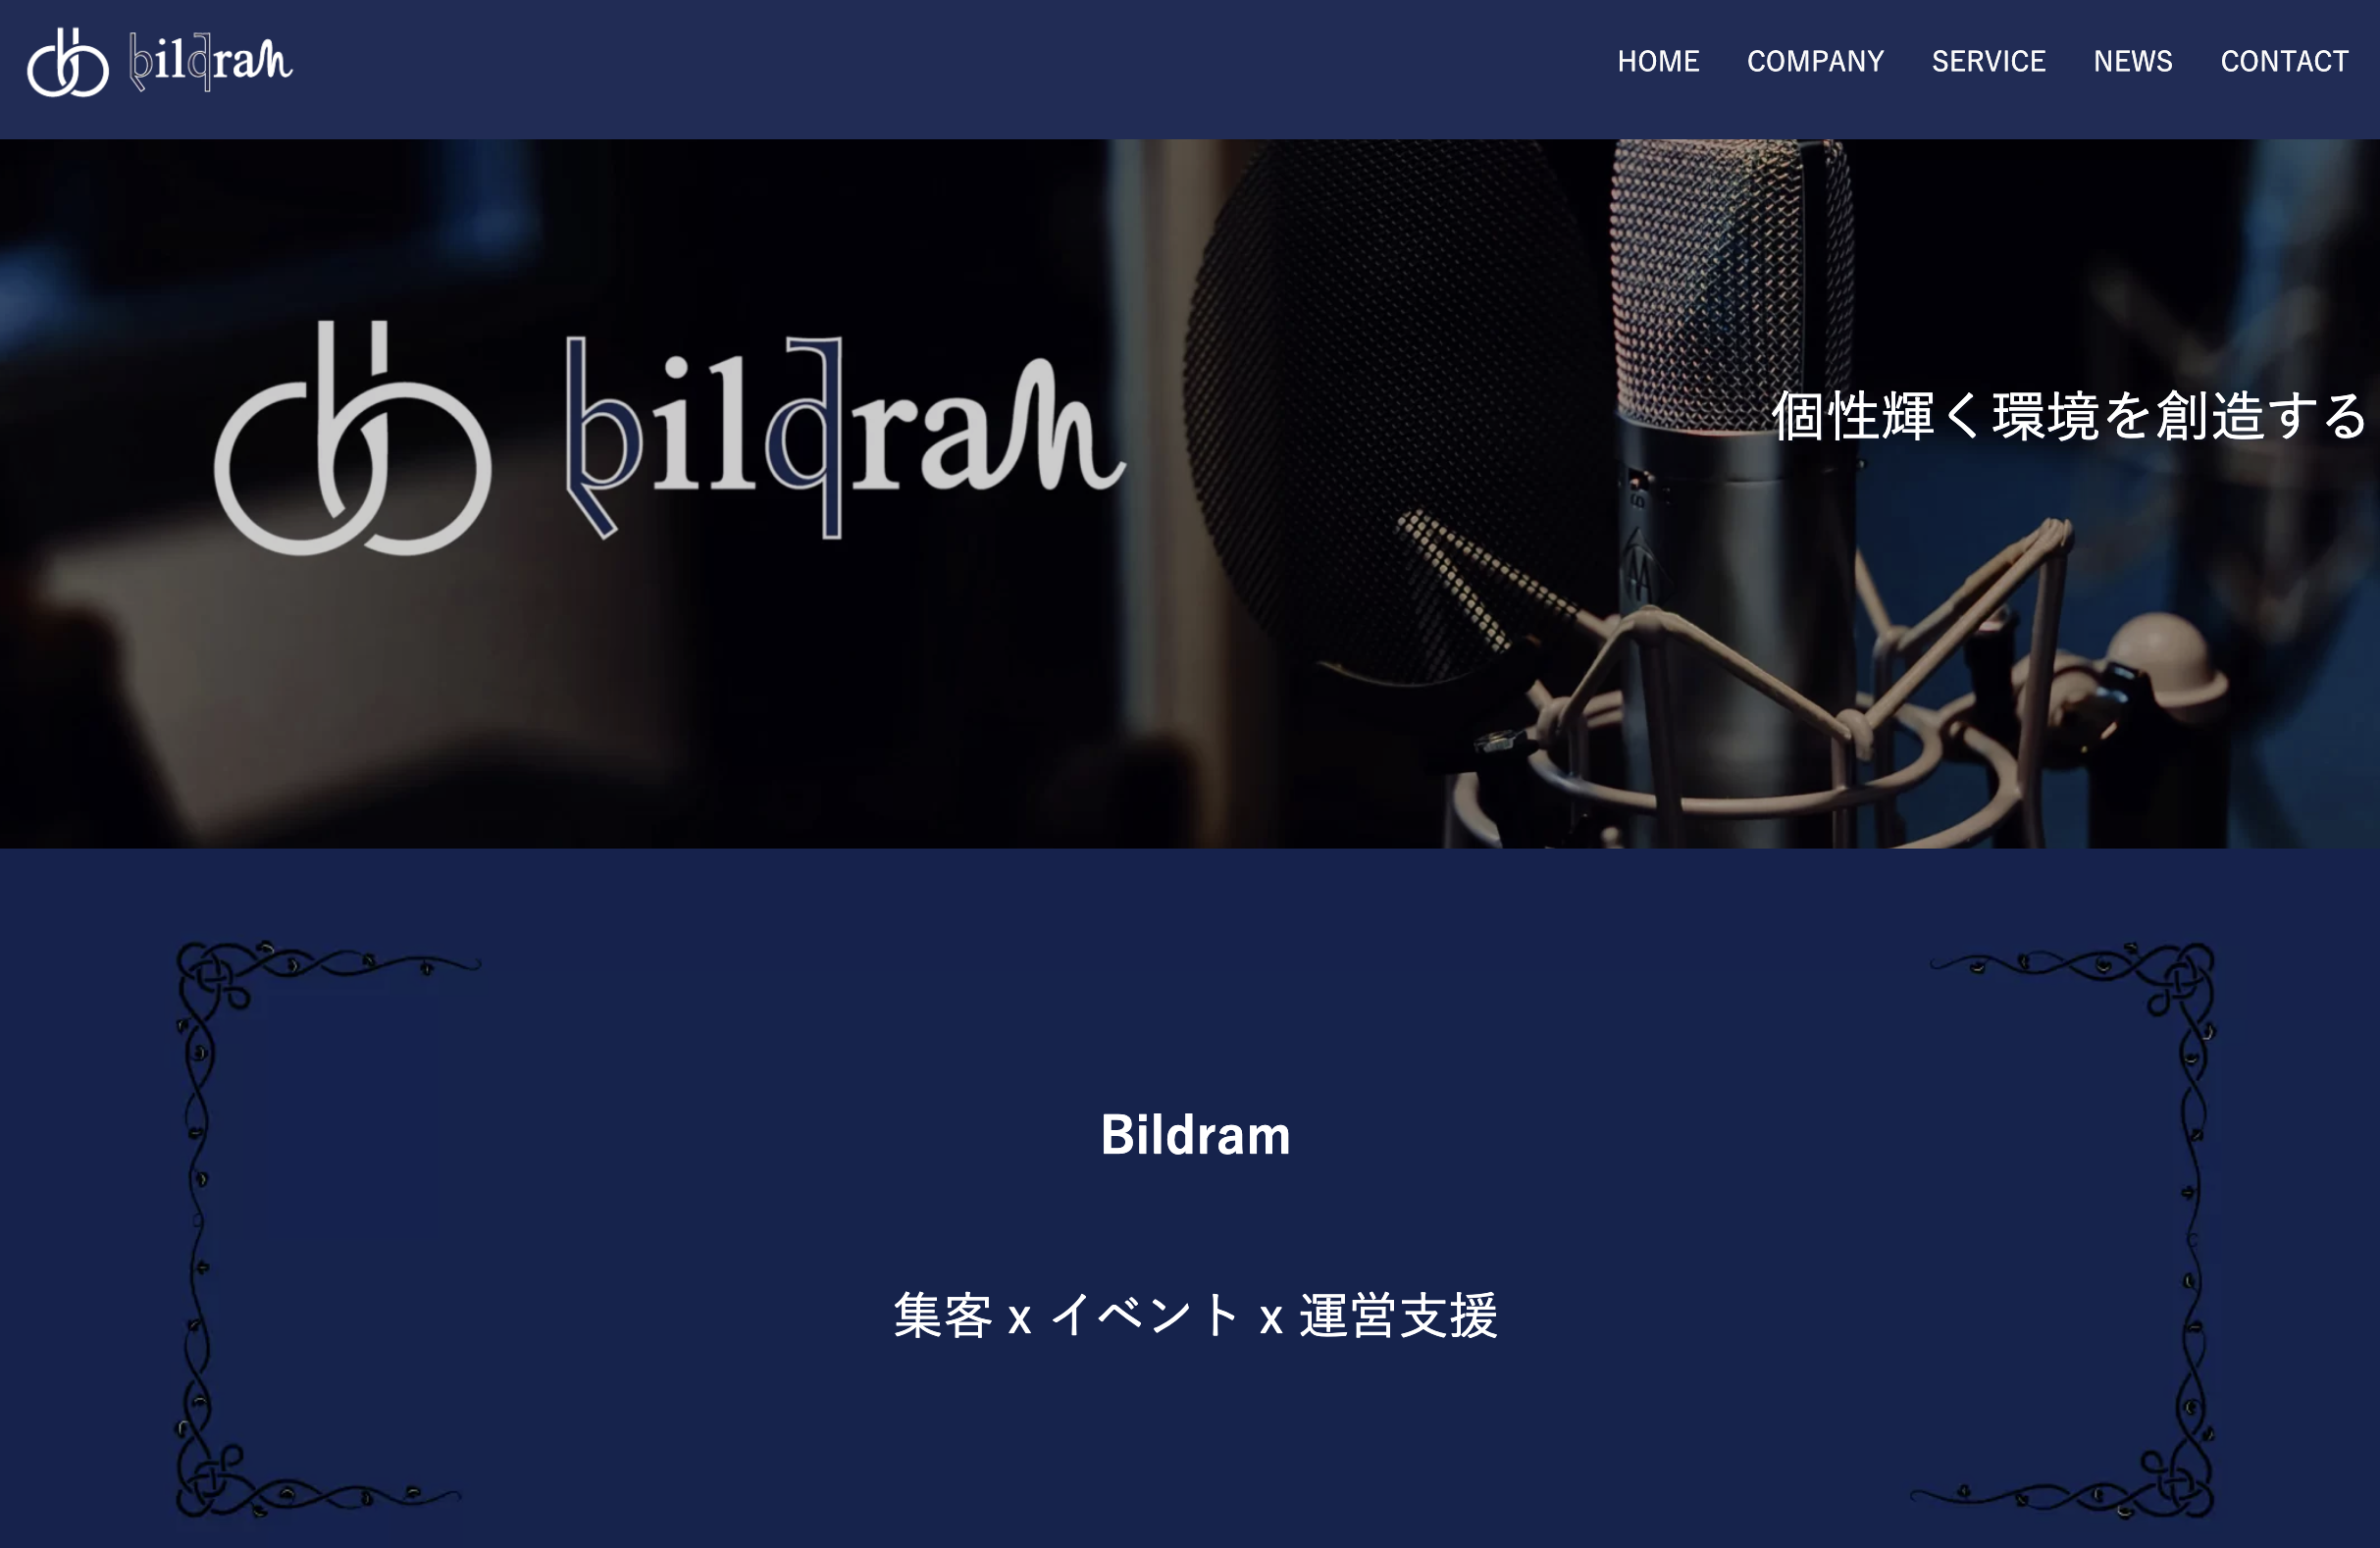Image resolution: width=2380 pixels, height=1548 pixels.
Task: Click the NEWS navigation menu item
Action: click(x=2132, y=61)
